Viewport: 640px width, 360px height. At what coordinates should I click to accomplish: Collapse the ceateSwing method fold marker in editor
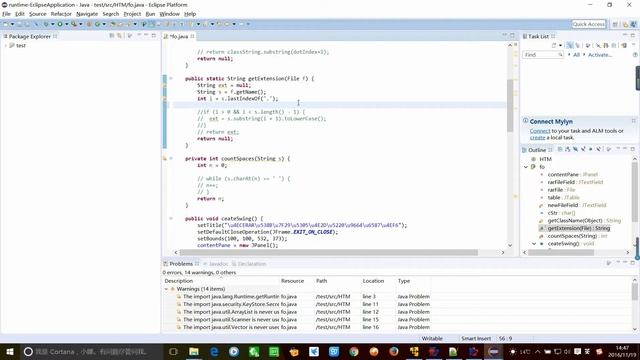tap(171, 218)
